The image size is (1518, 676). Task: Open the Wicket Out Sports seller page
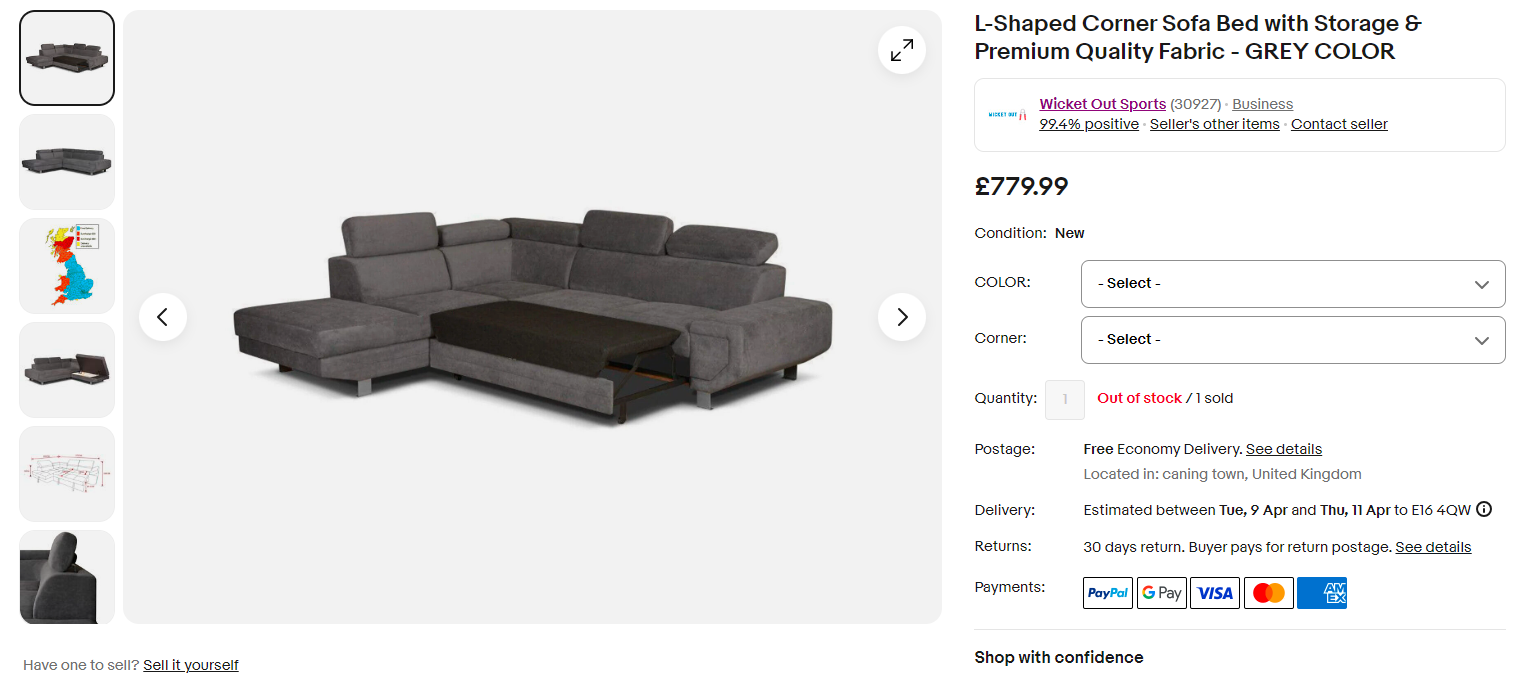(x=1102, y=104)
